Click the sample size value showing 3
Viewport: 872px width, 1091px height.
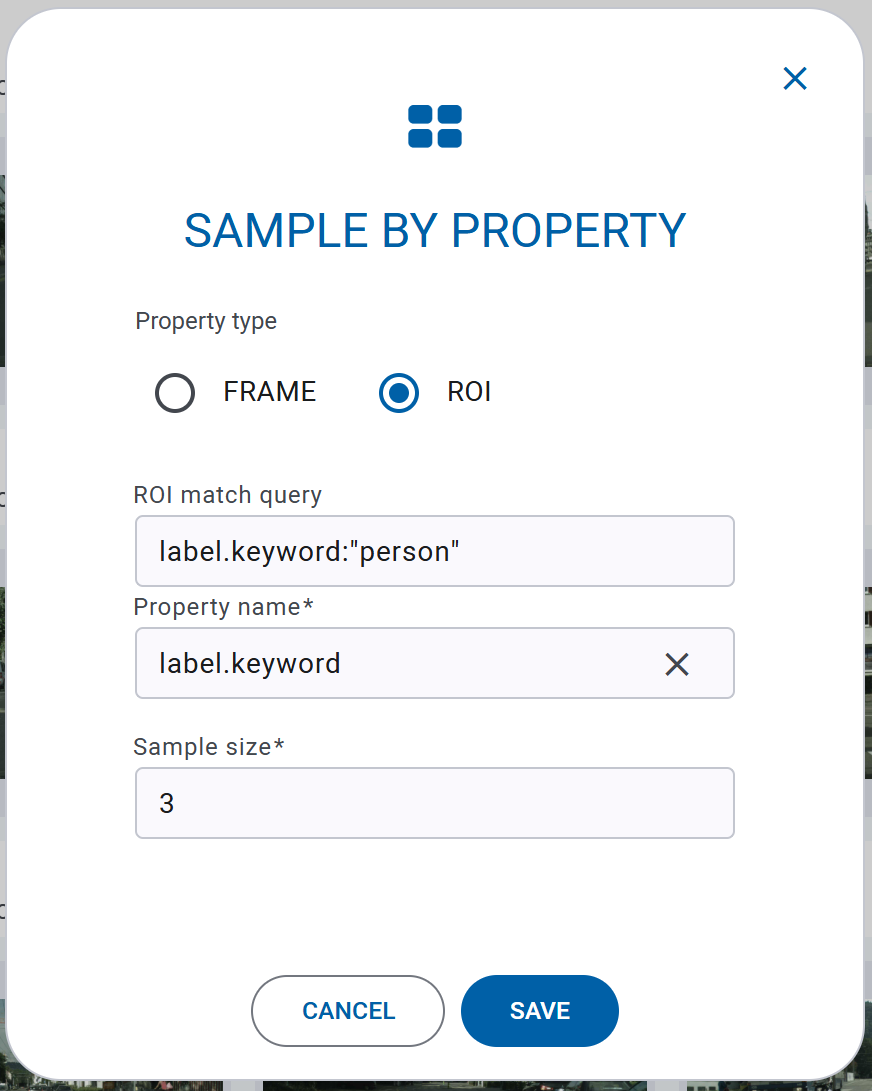tap(167, 802)
